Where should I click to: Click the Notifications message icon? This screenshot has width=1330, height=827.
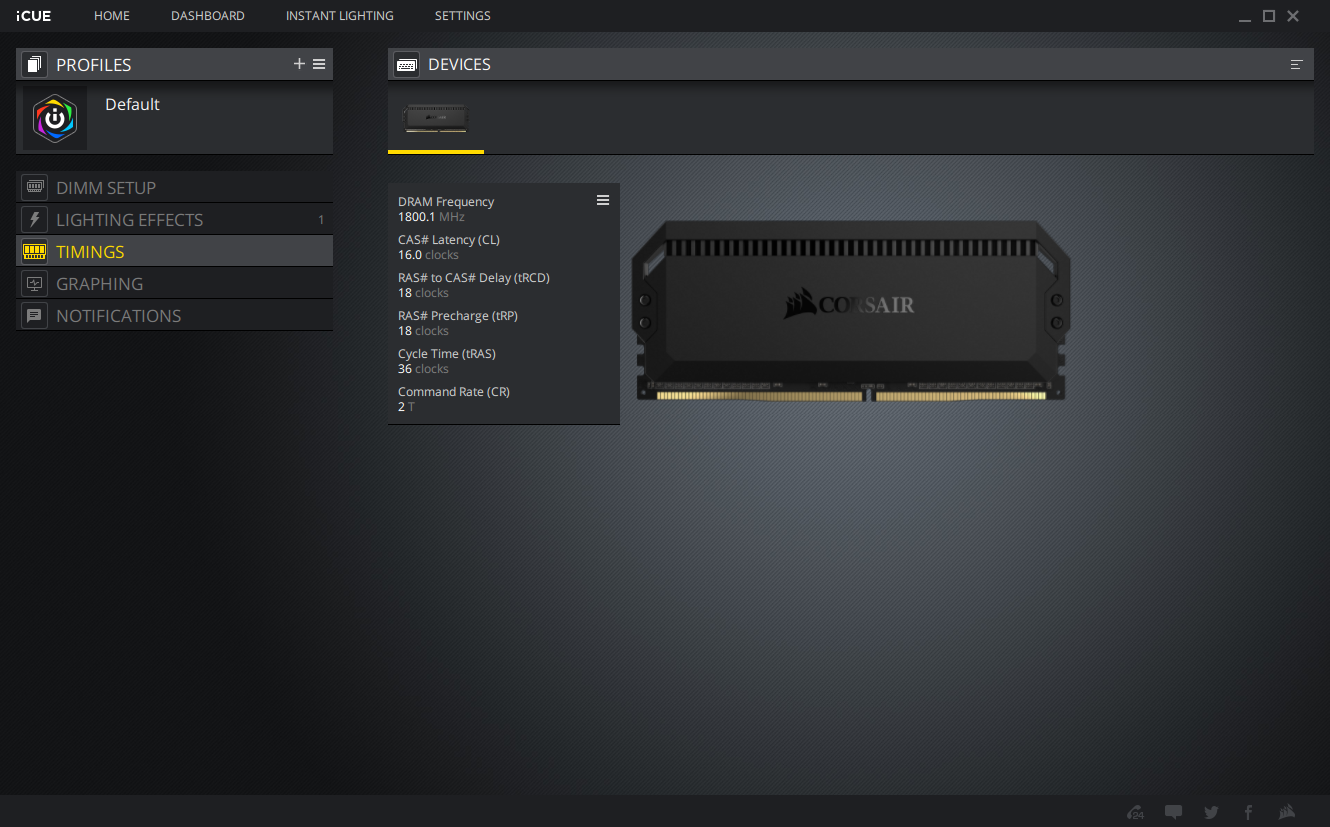point(35,315)
